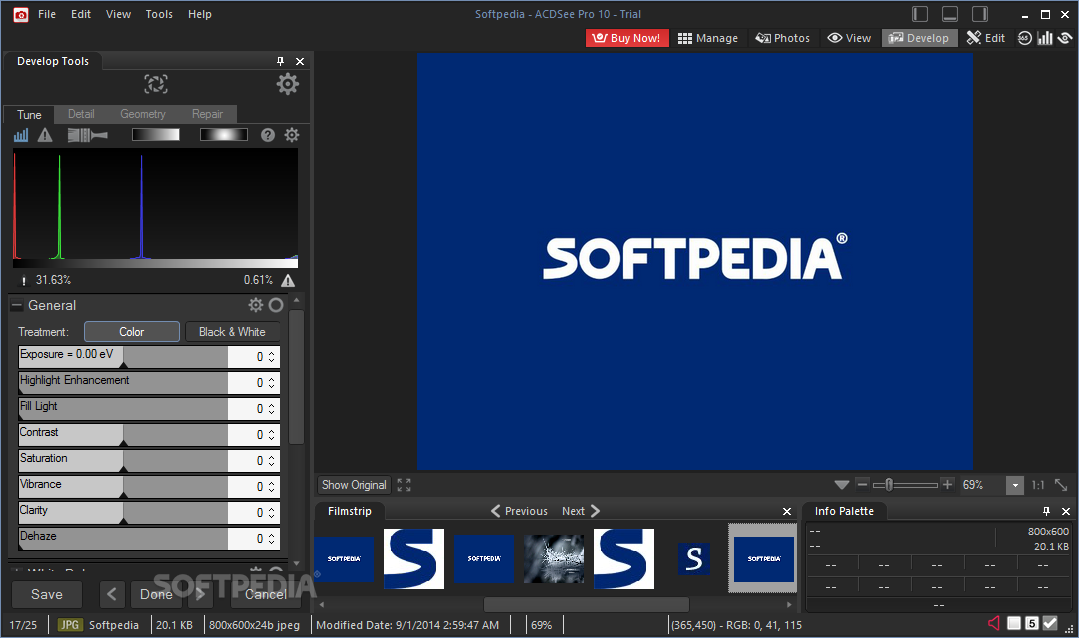Viewport: 1079px width, 638px height.
Task: Toggle exposure warning triangle next to histogram icon
Action: (45, 135)
